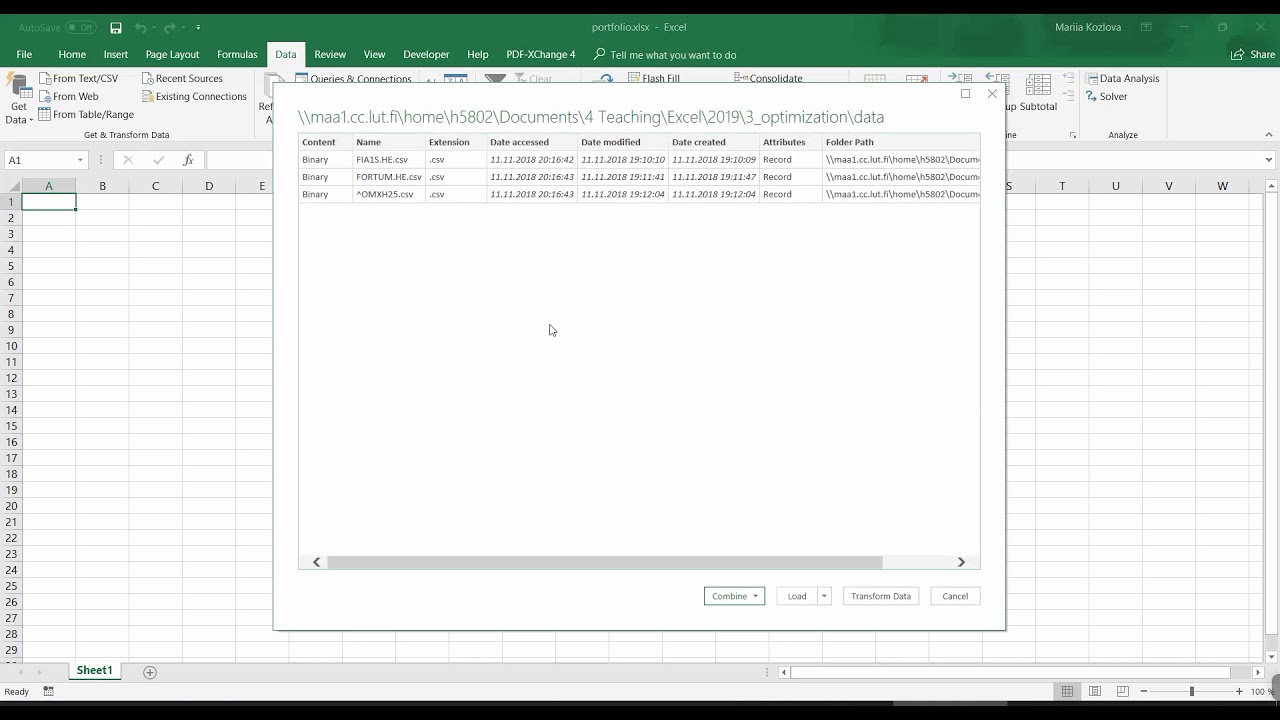
Task: Open Existing Connections
Action: 194,96
